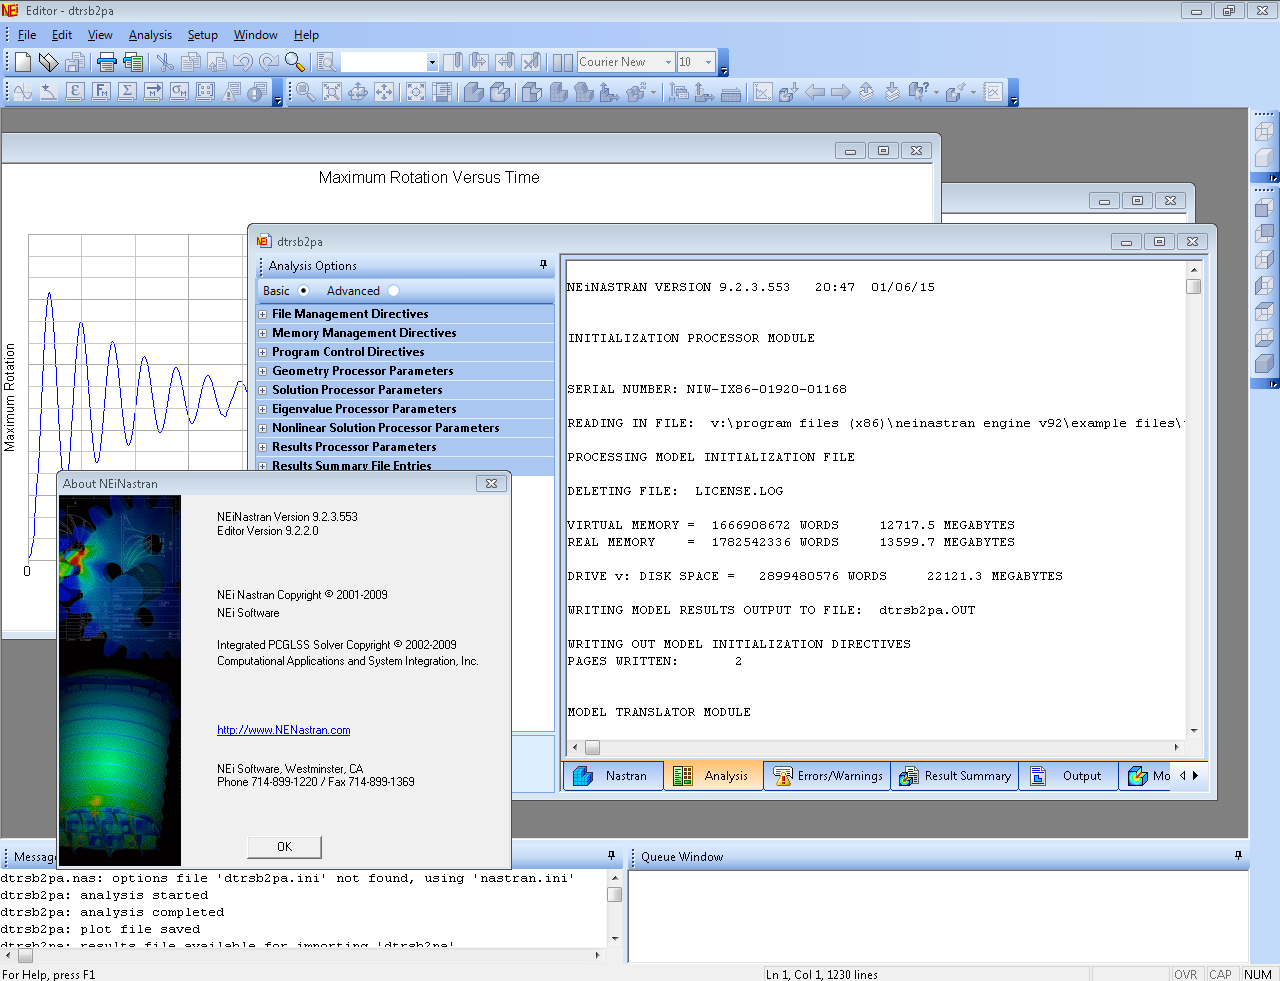Expand Eigenvalue Processor Parameters node
The width and height of the screenshot is (1280, 981).
pyautogui.click(x=263, y=409)
